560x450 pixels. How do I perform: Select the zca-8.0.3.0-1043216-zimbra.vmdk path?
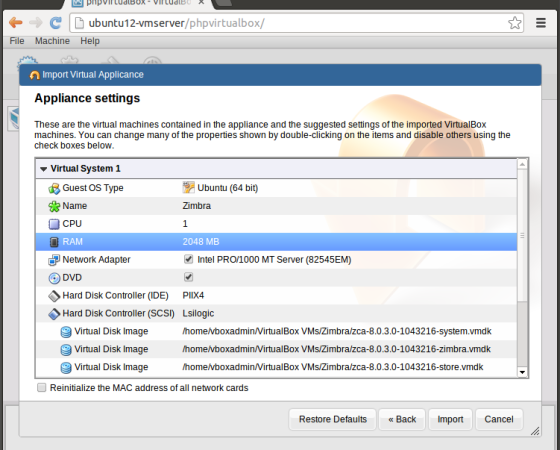[x=336, y=349]
